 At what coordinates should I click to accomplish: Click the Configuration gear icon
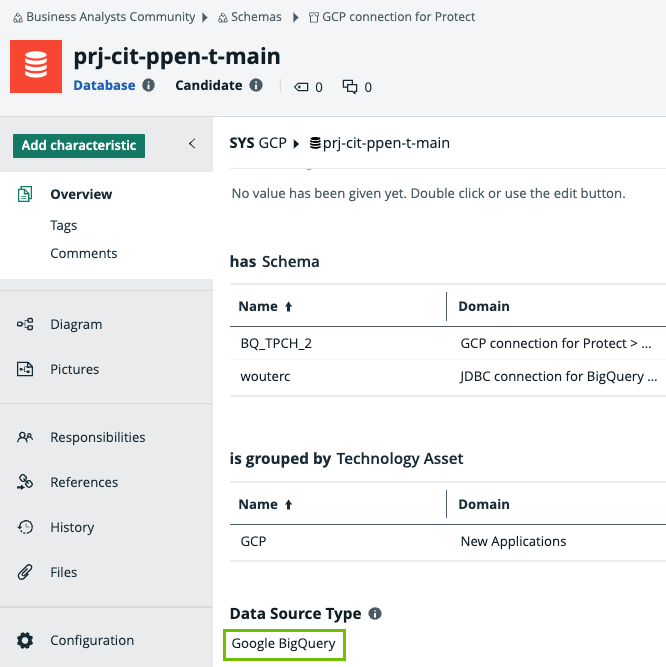pos(25,640)
